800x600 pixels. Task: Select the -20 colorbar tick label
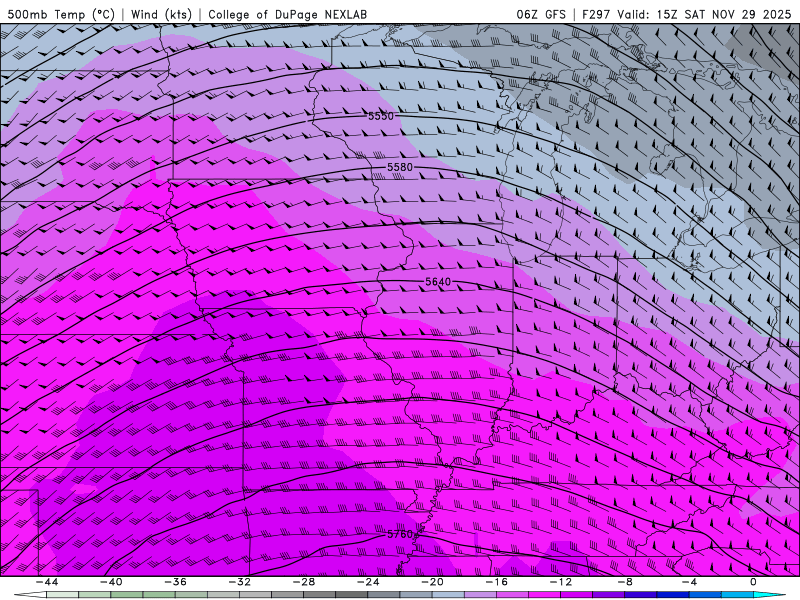(432, 582)
